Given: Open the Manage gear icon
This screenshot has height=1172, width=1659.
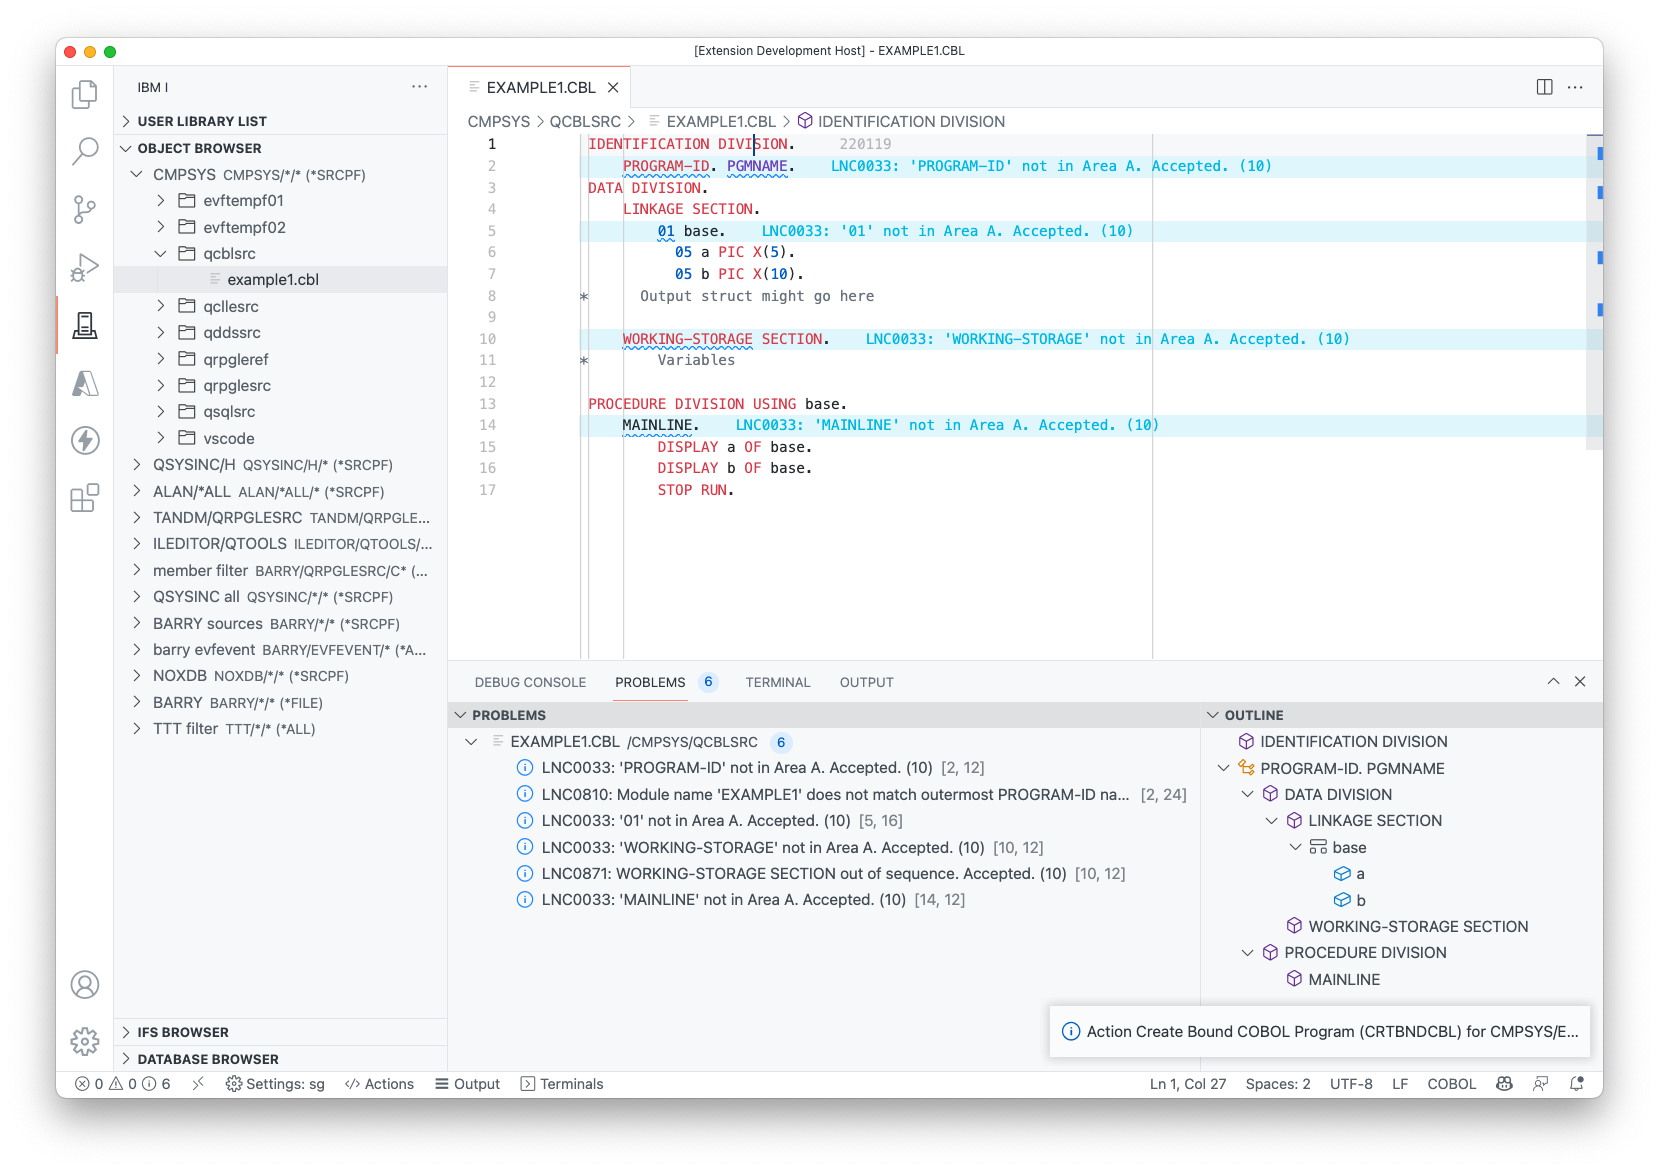Looking at the screenshot, I should click(85, 1041).
